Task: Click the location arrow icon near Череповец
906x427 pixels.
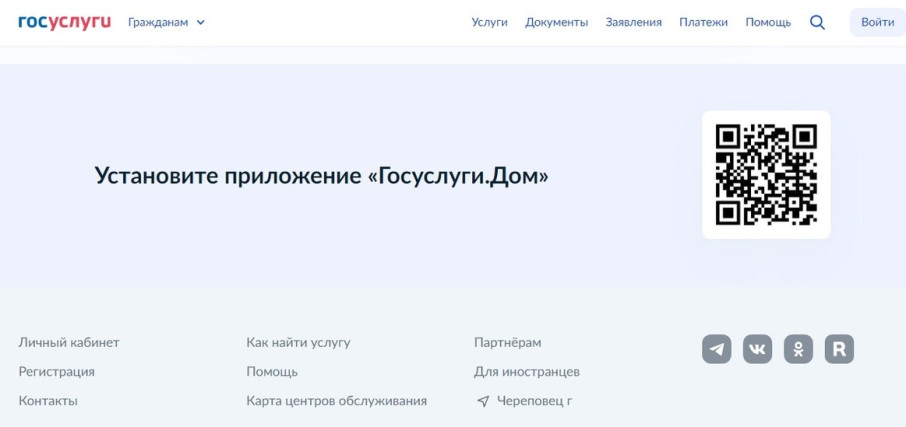Action: [x=483, y=401]
